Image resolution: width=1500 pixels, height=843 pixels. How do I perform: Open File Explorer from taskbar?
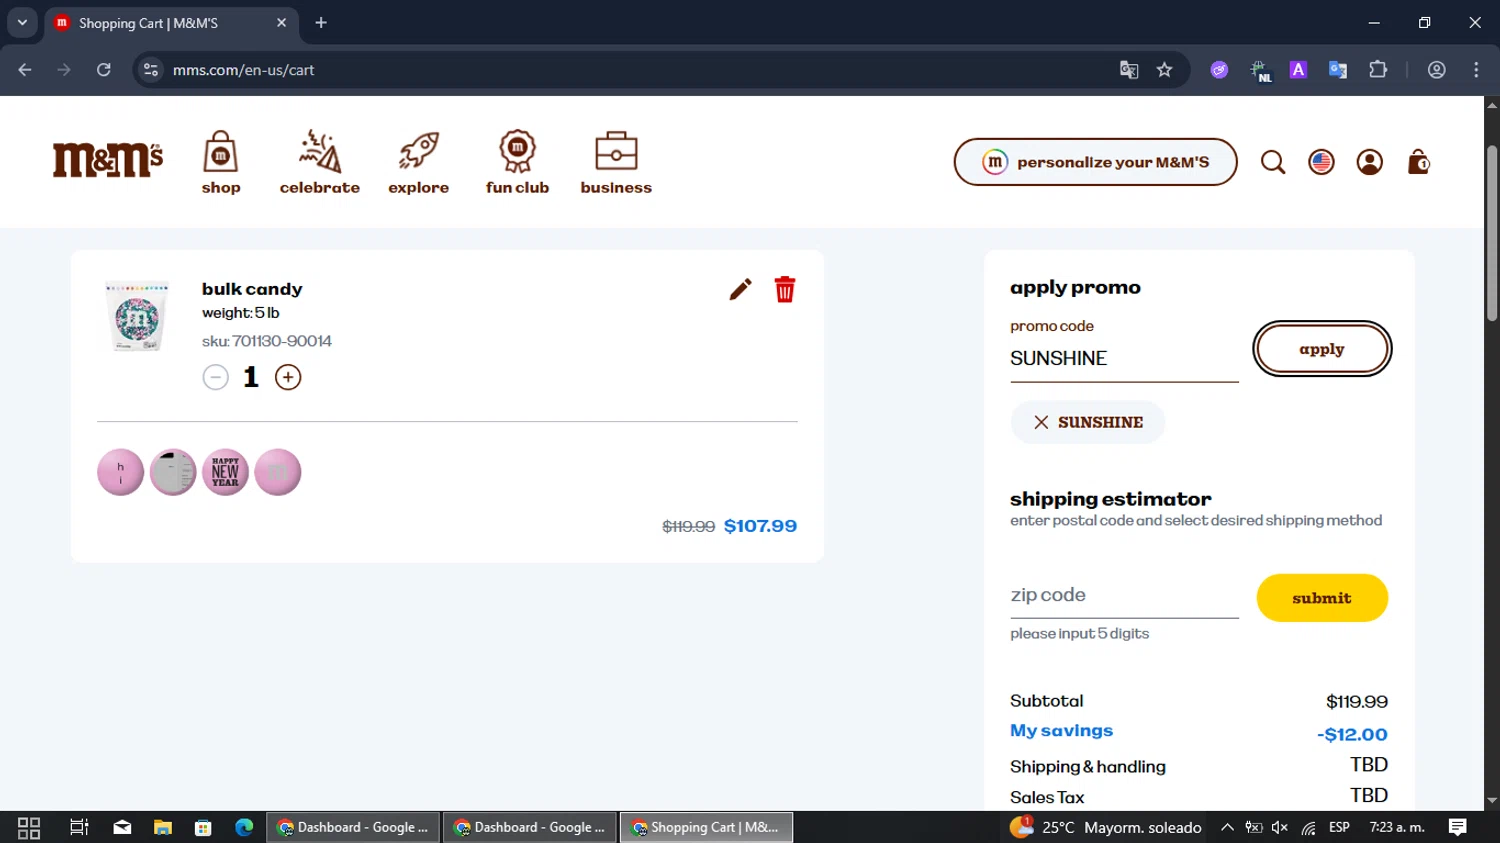click(162, 827)
